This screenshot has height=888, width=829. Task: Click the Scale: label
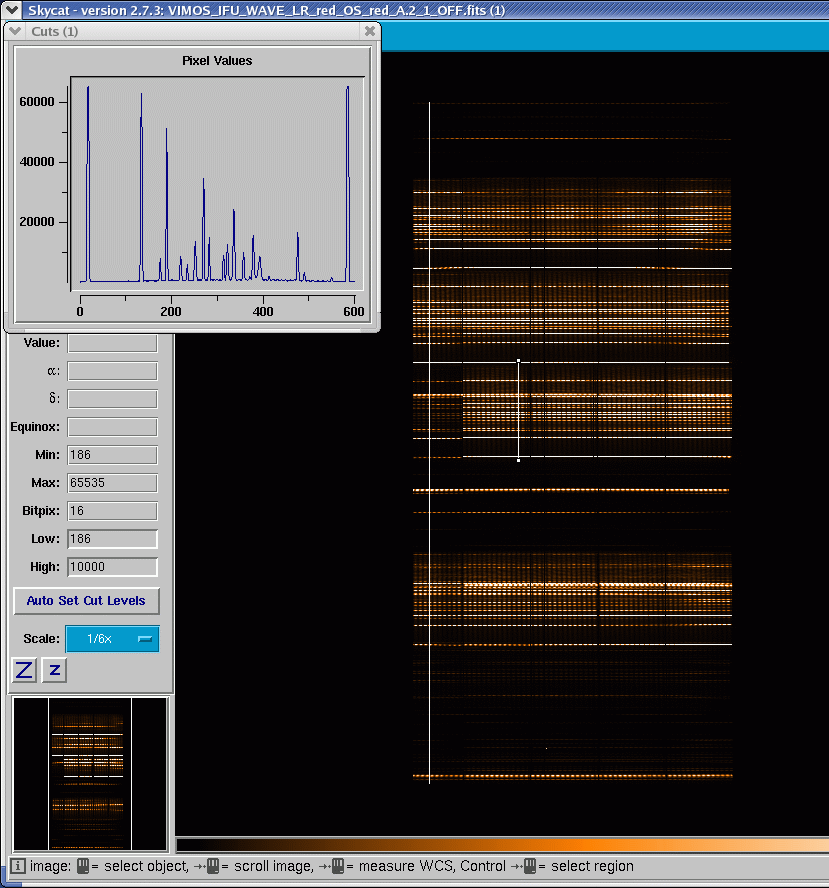(41, 639)
